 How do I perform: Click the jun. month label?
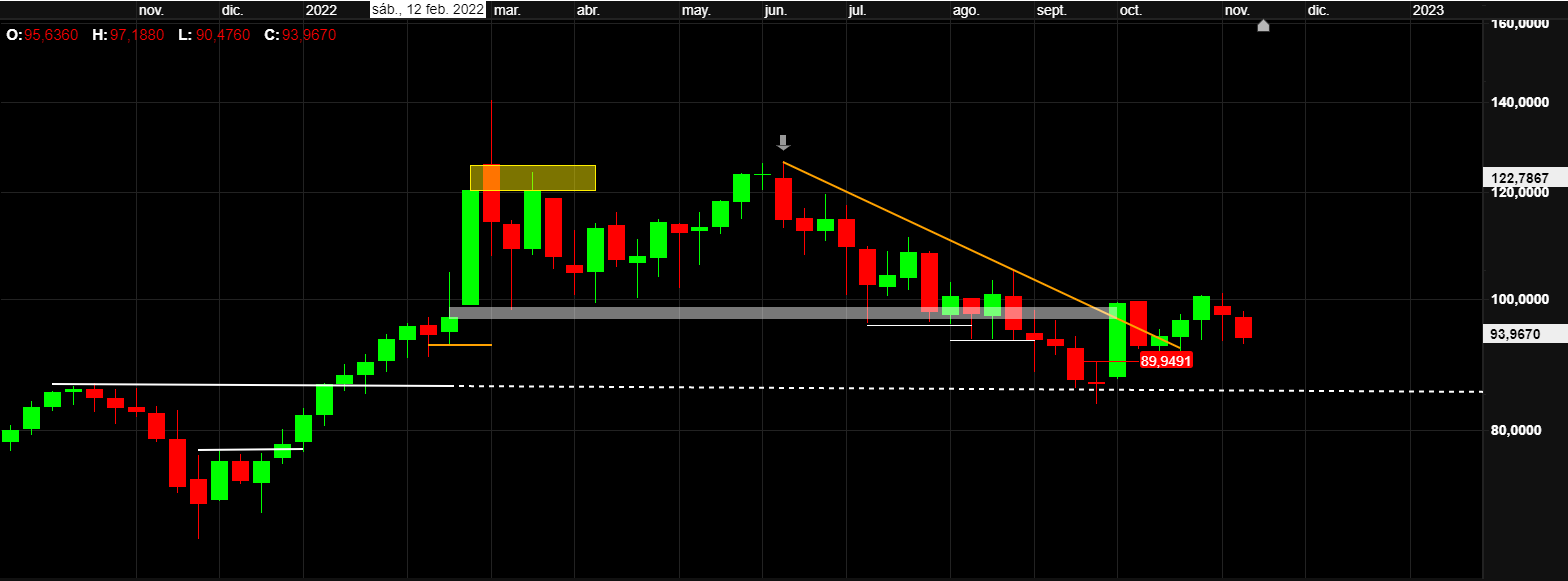click(x=775, y=10)
